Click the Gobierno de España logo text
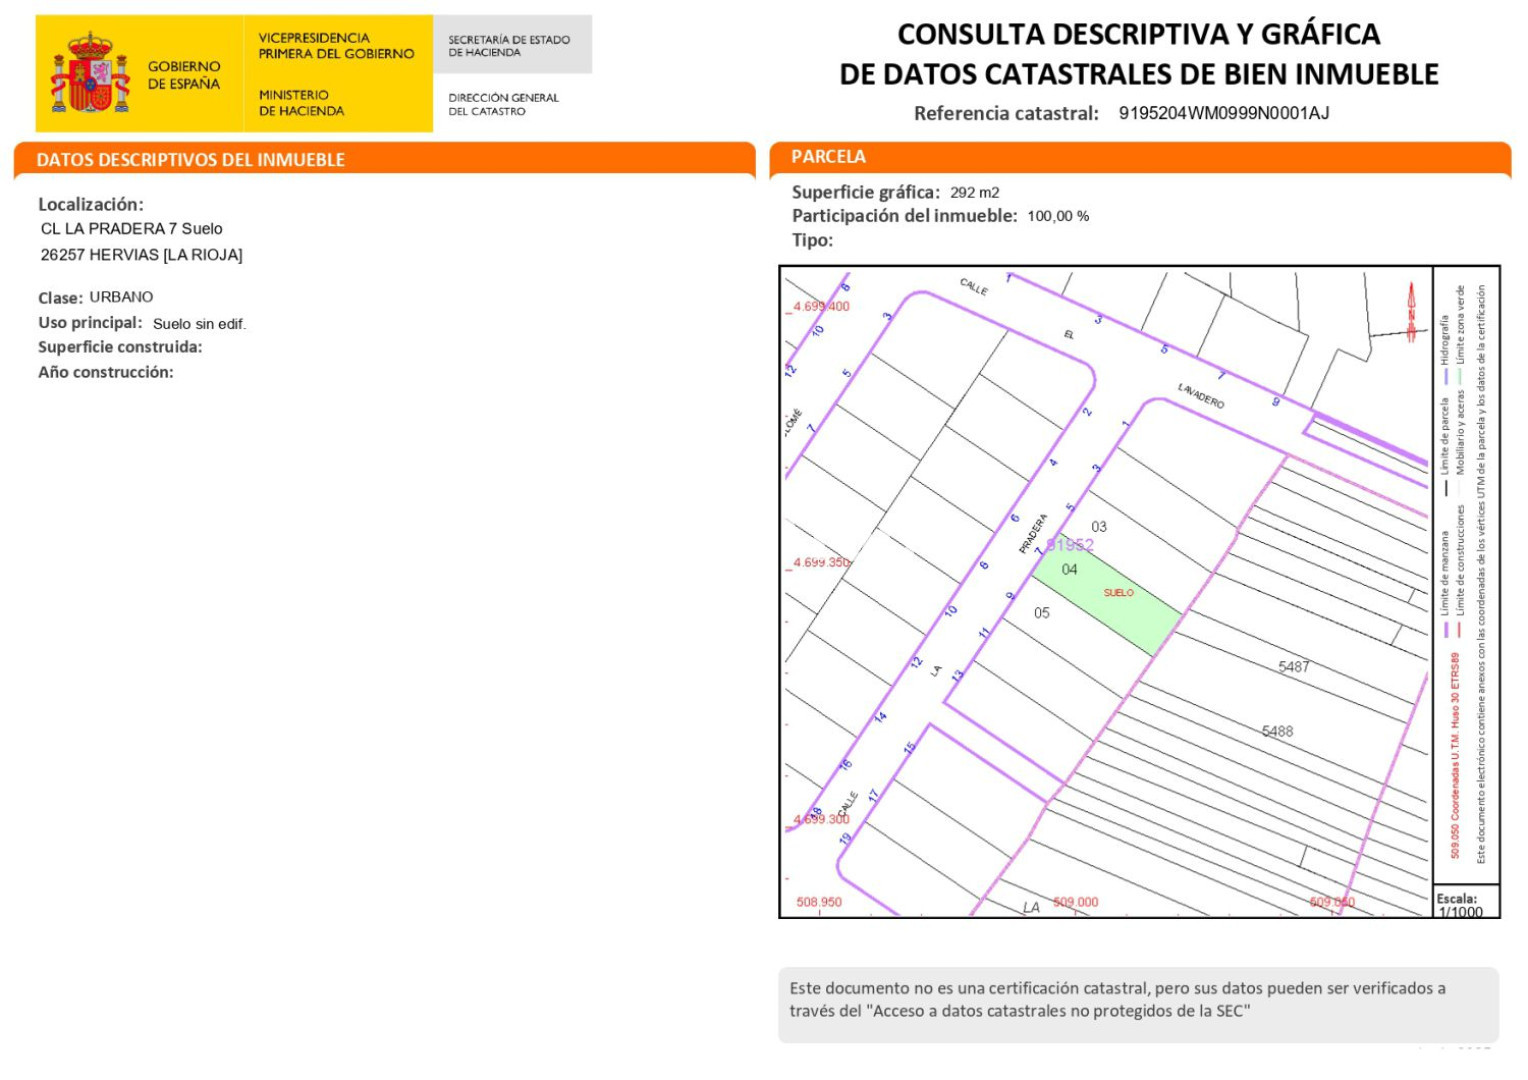 click(184, 75)
